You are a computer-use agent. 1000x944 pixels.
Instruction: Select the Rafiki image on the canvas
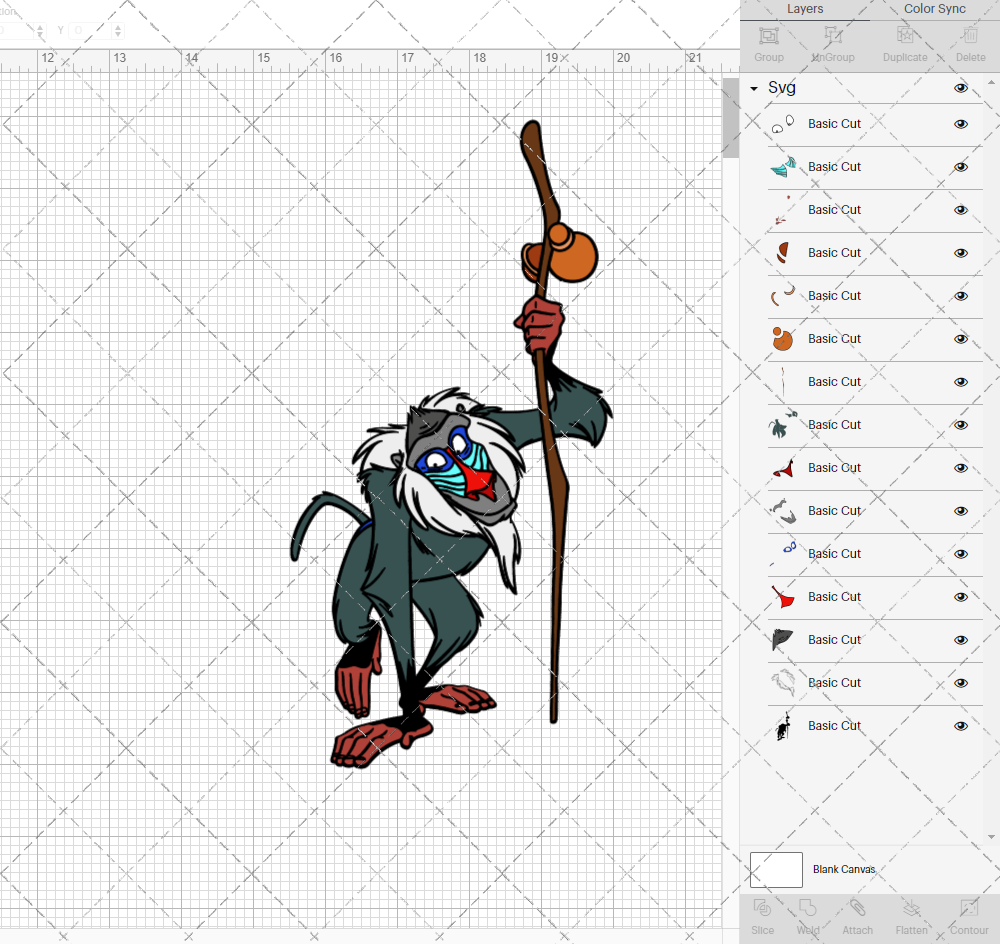coord(450,445)
